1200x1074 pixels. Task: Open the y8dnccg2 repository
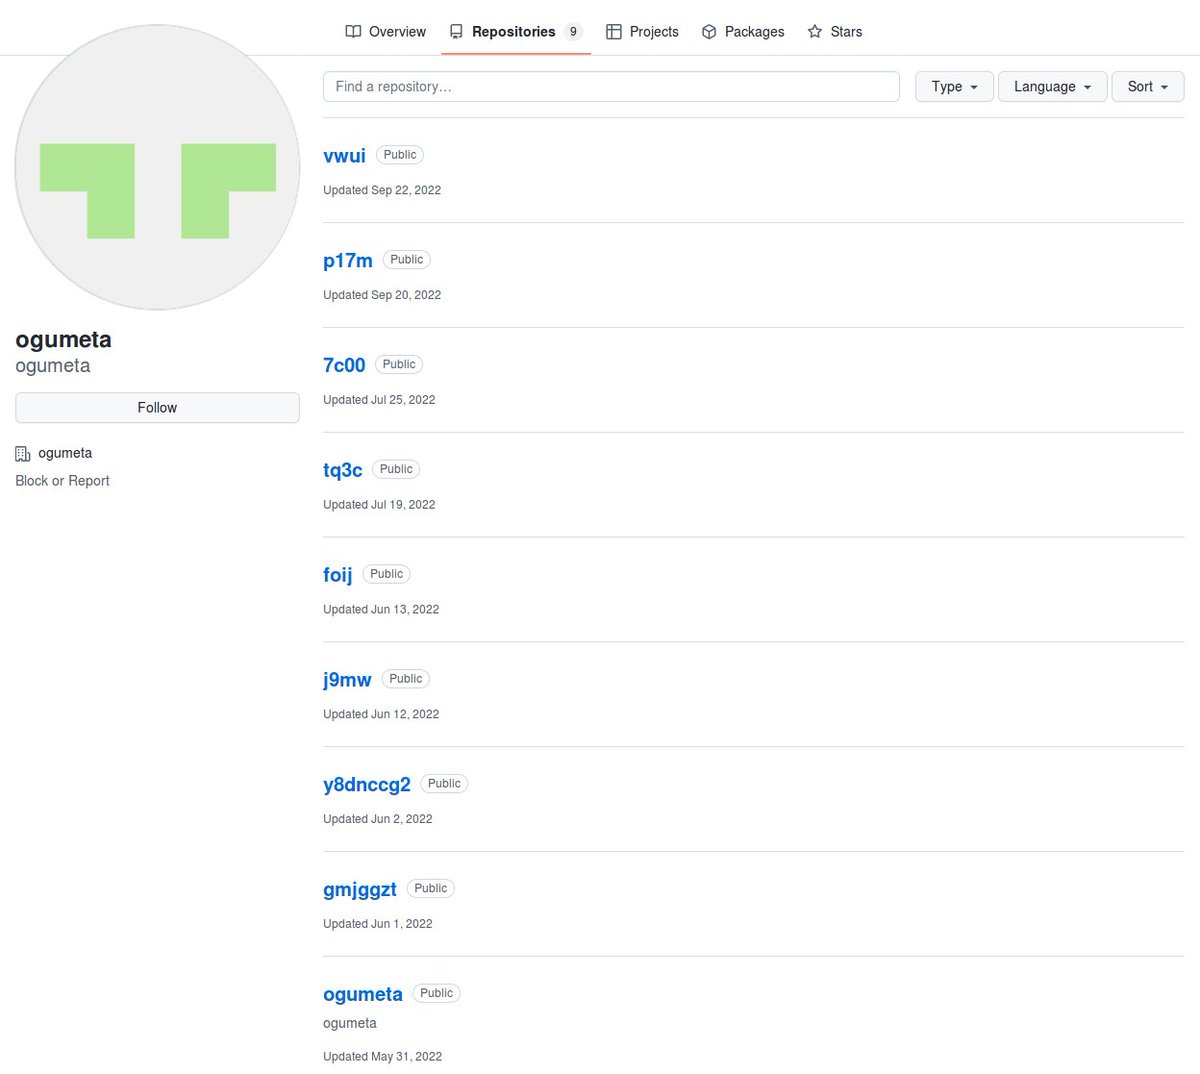(x=367, y=785)
